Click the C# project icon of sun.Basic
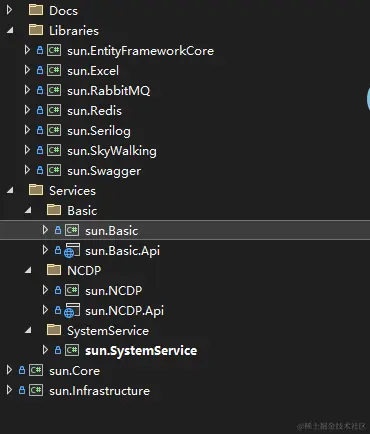This screenshot has height=434, width=370. click(x=72, y=230)
